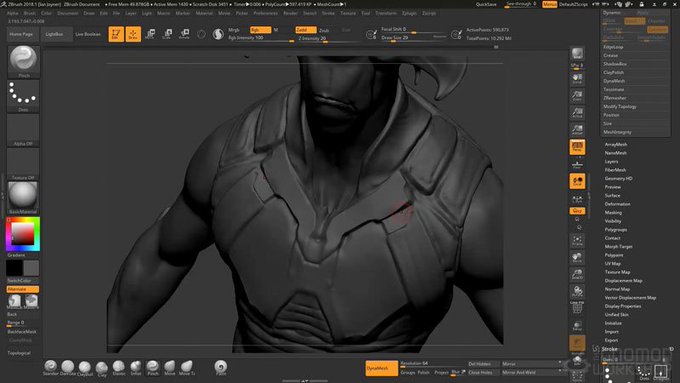Open the Brush menu
Screen dimensions: 680x383
click(x=29, y=13)
